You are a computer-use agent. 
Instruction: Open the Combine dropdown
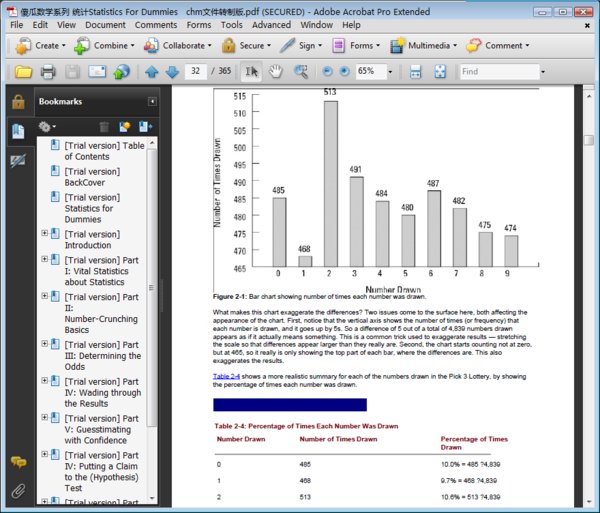point(104,46)
